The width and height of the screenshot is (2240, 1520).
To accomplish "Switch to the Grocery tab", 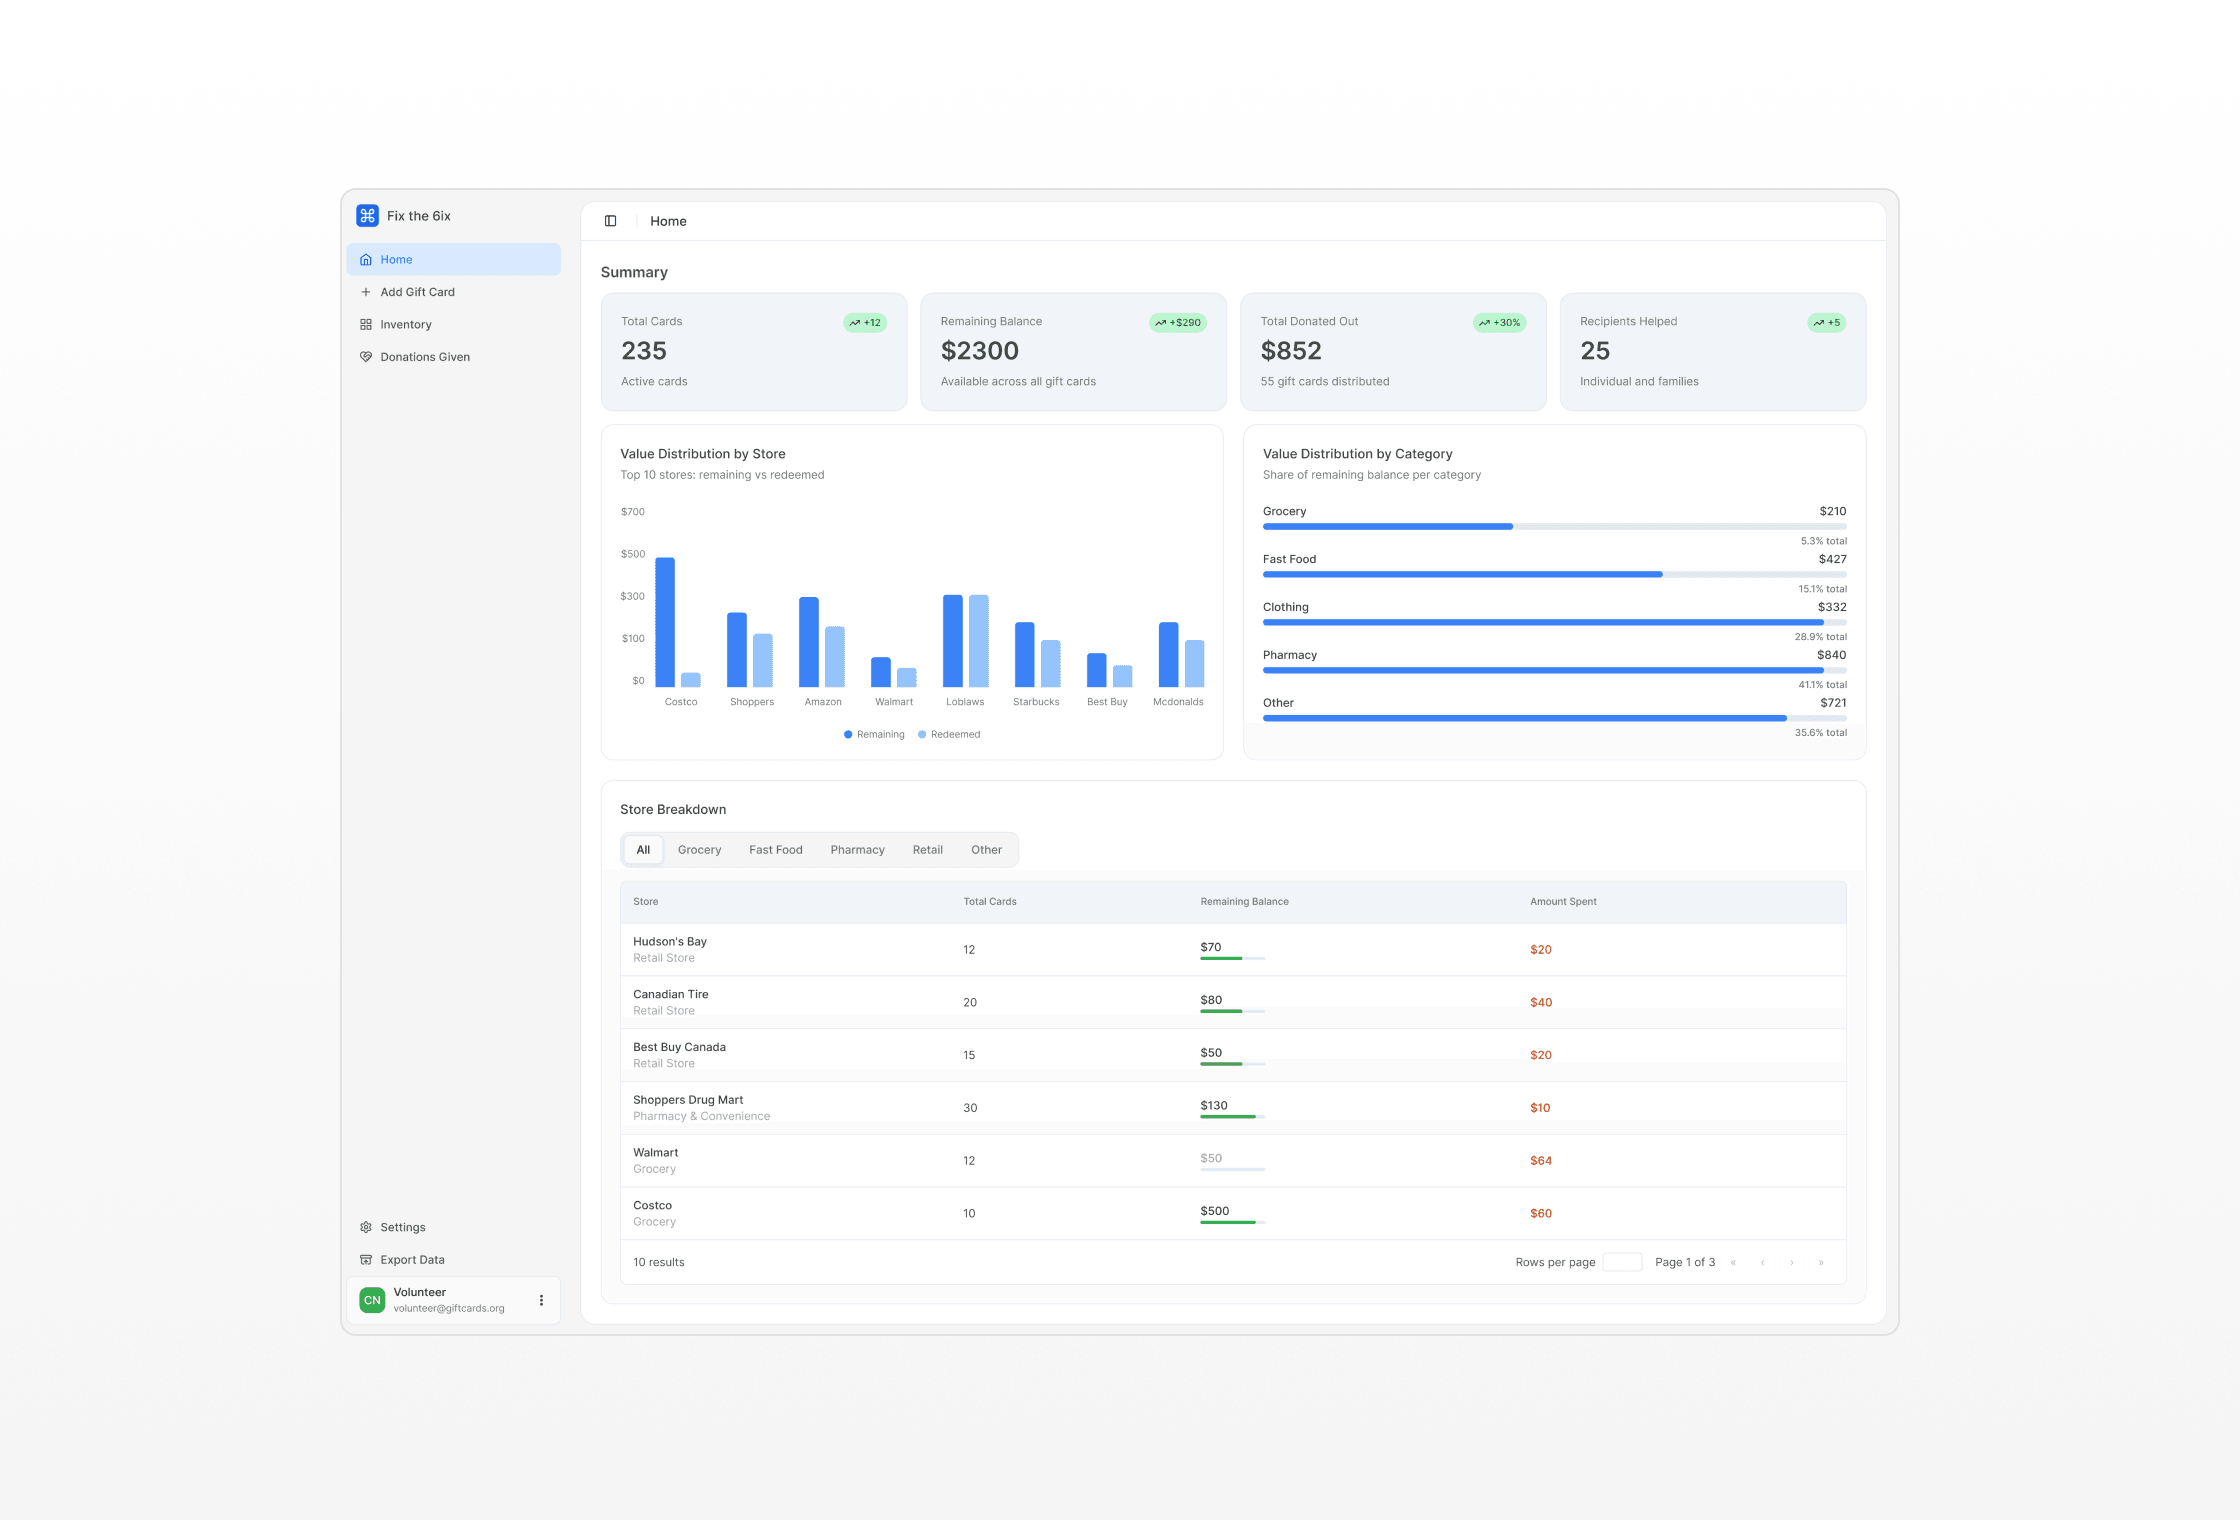I will [x=699, y=850].
